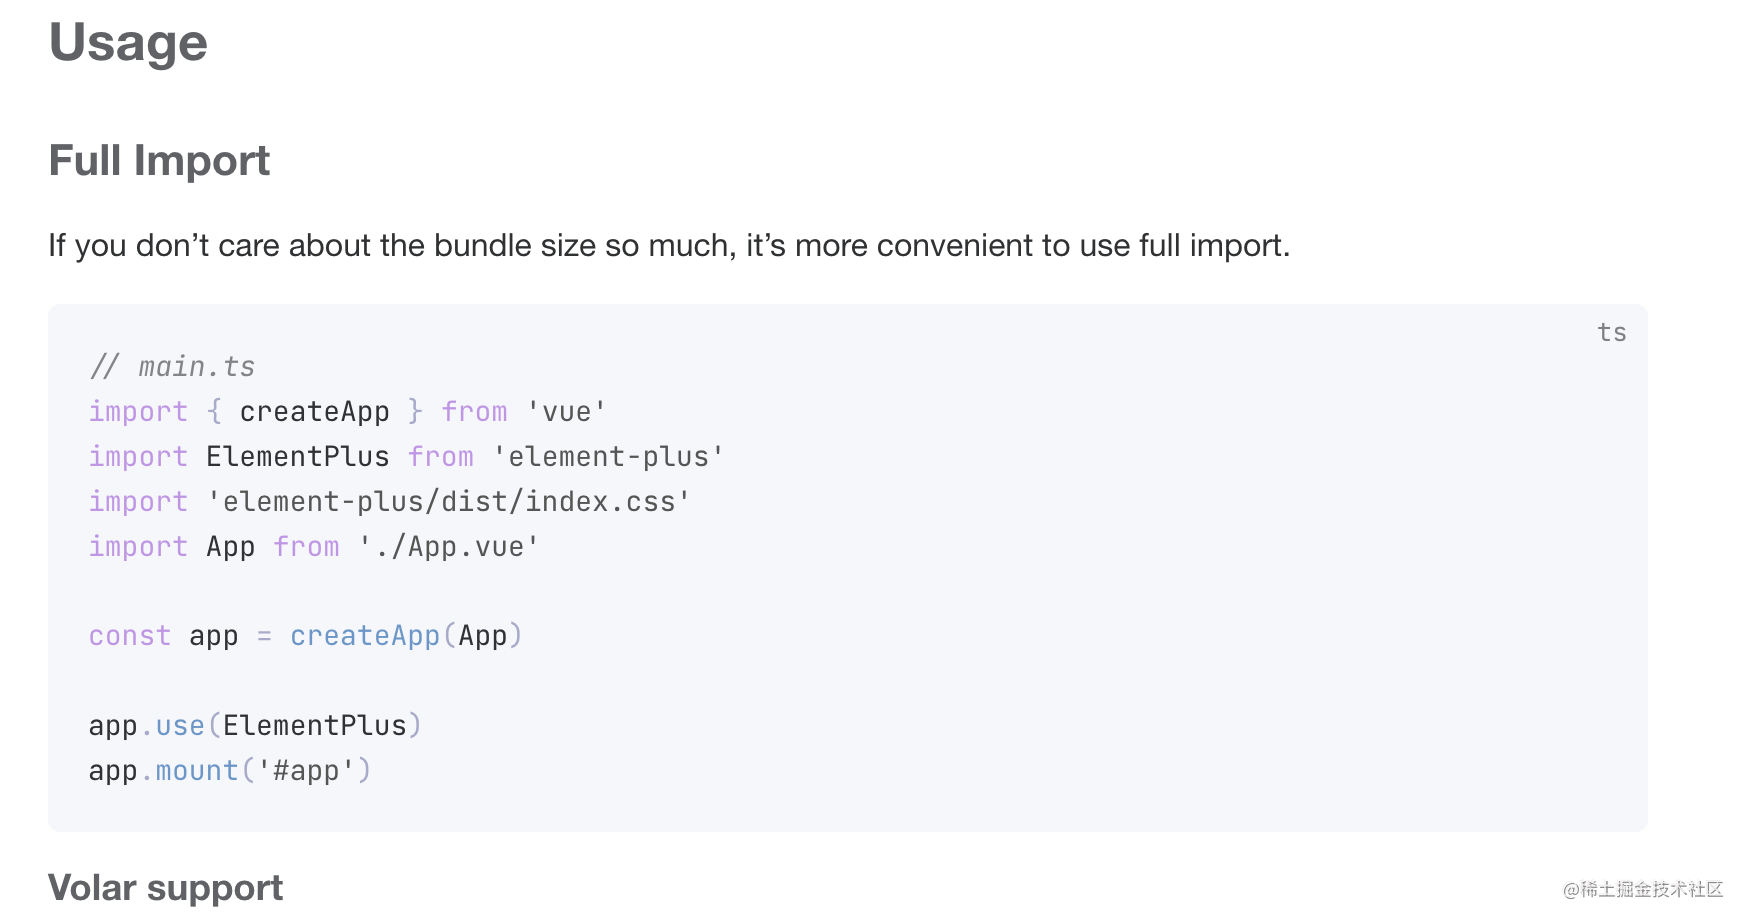Click the "app.mount('#app')" code line
1748x924 pixels.
(230, 771)
